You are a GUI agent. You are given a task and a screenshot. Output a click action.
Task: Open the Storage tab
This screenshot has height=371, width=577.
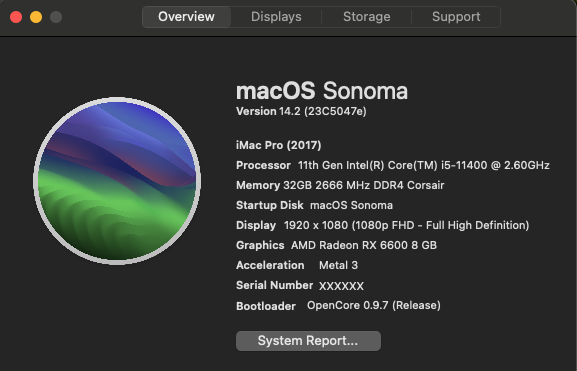pyautogui.click(x=367, y=17)
